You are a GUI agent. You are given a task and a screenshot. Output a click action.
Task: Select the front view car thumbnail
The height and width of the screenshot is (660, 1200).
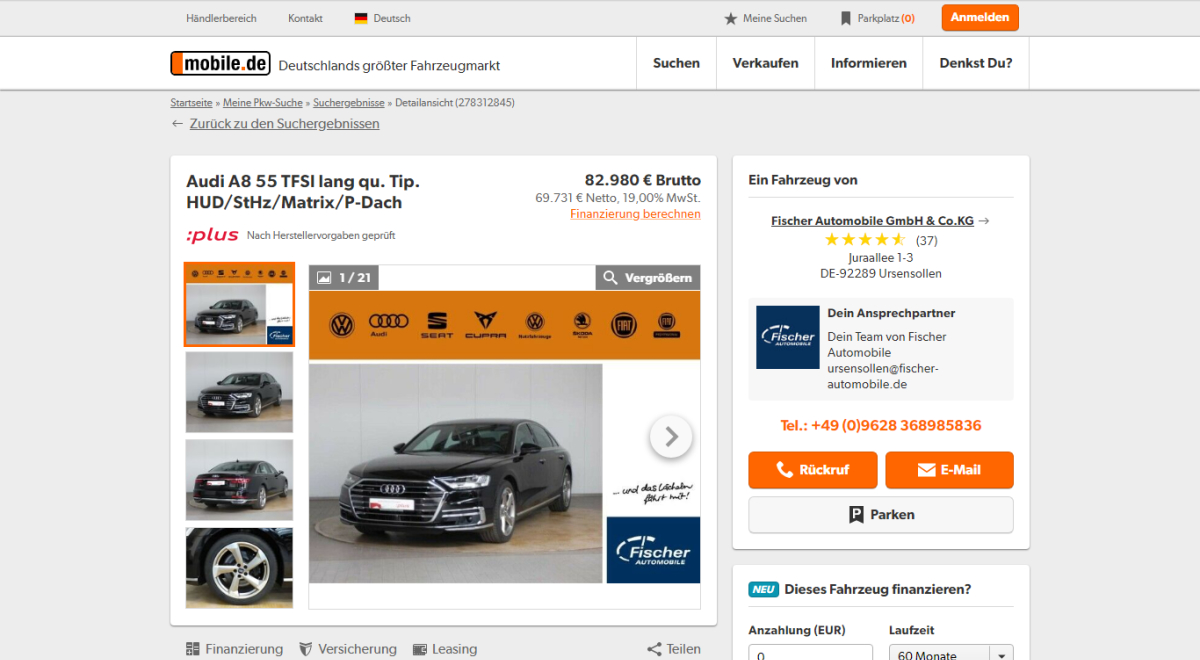pos(240,392)
